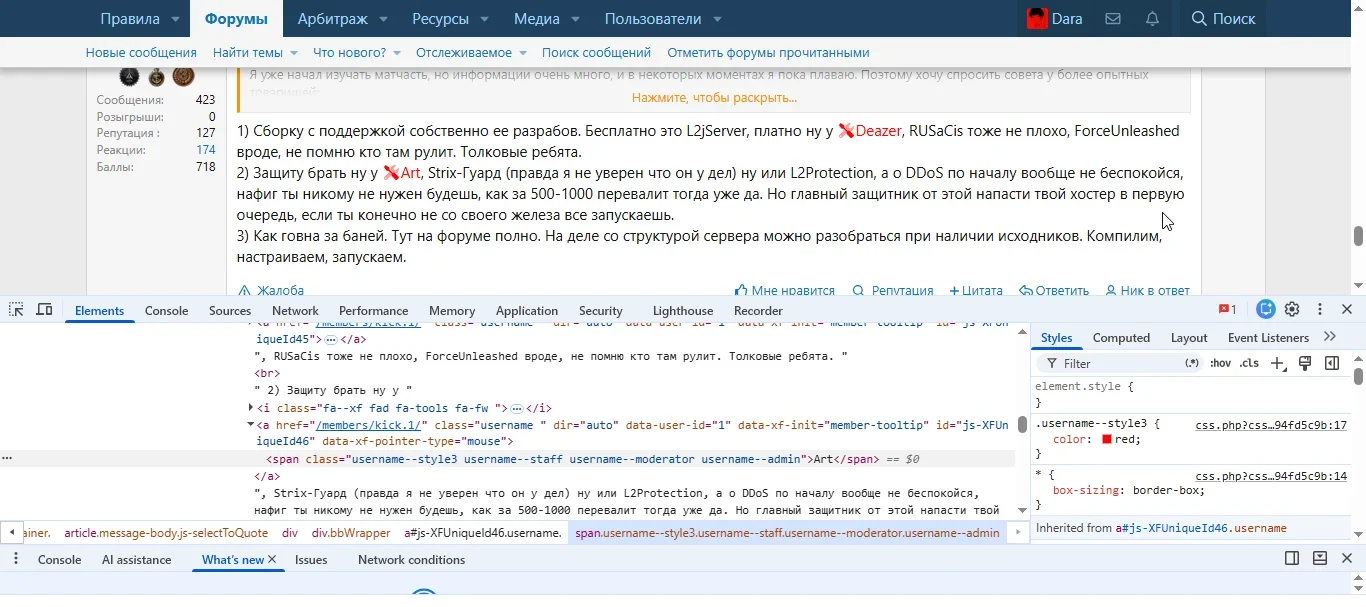This screenshot has width=1366, height=607.
Task: Toggle drawer vertical orientation icon
Action: click(x=1292, y=559)
